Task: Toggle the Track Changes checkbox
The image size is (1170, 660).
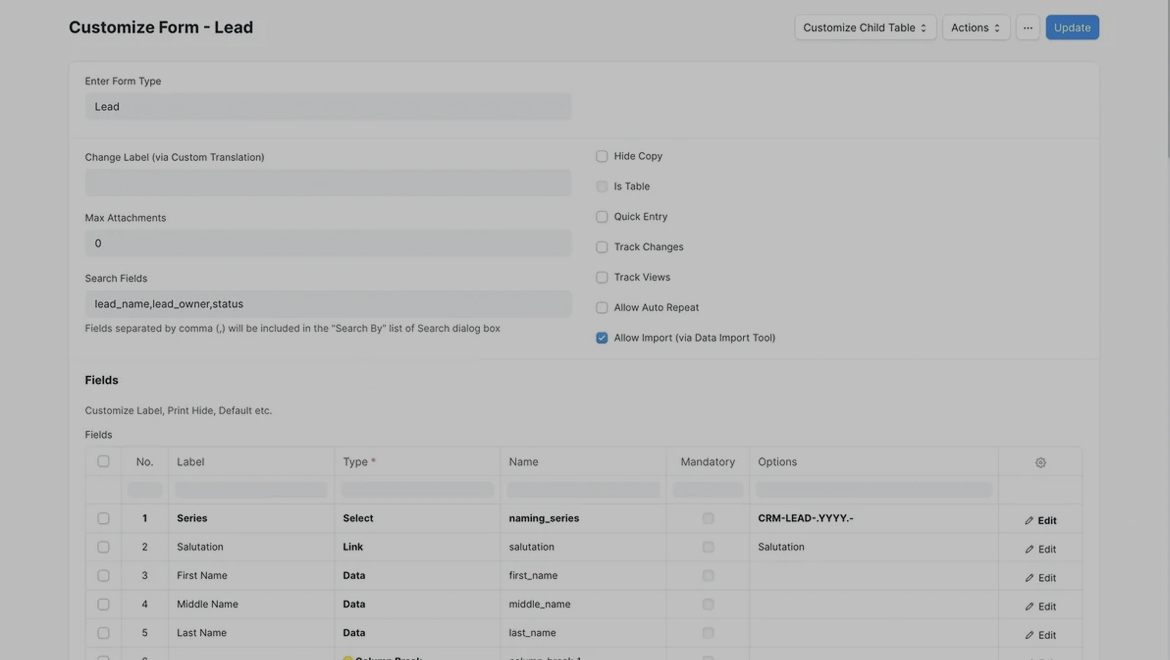Action: tap(602, 247)
